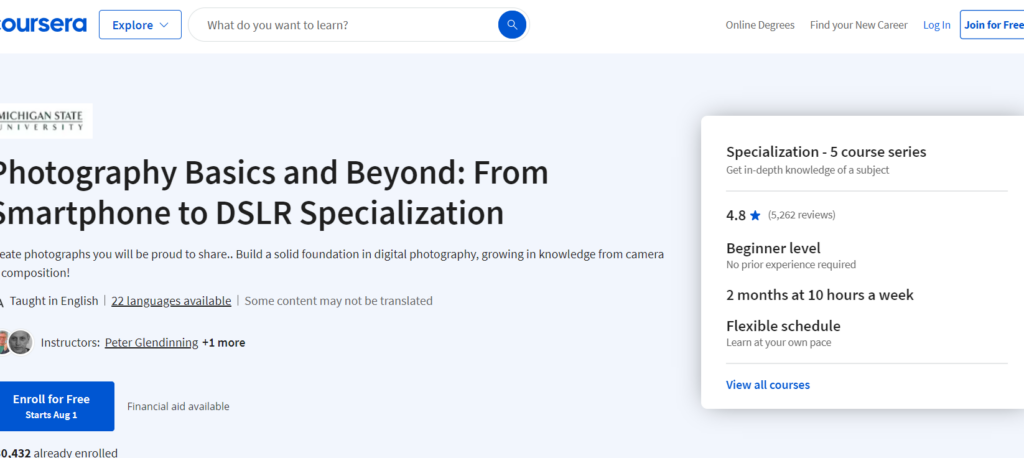Click the (5,262 reviews) text

tap(801, 215)
